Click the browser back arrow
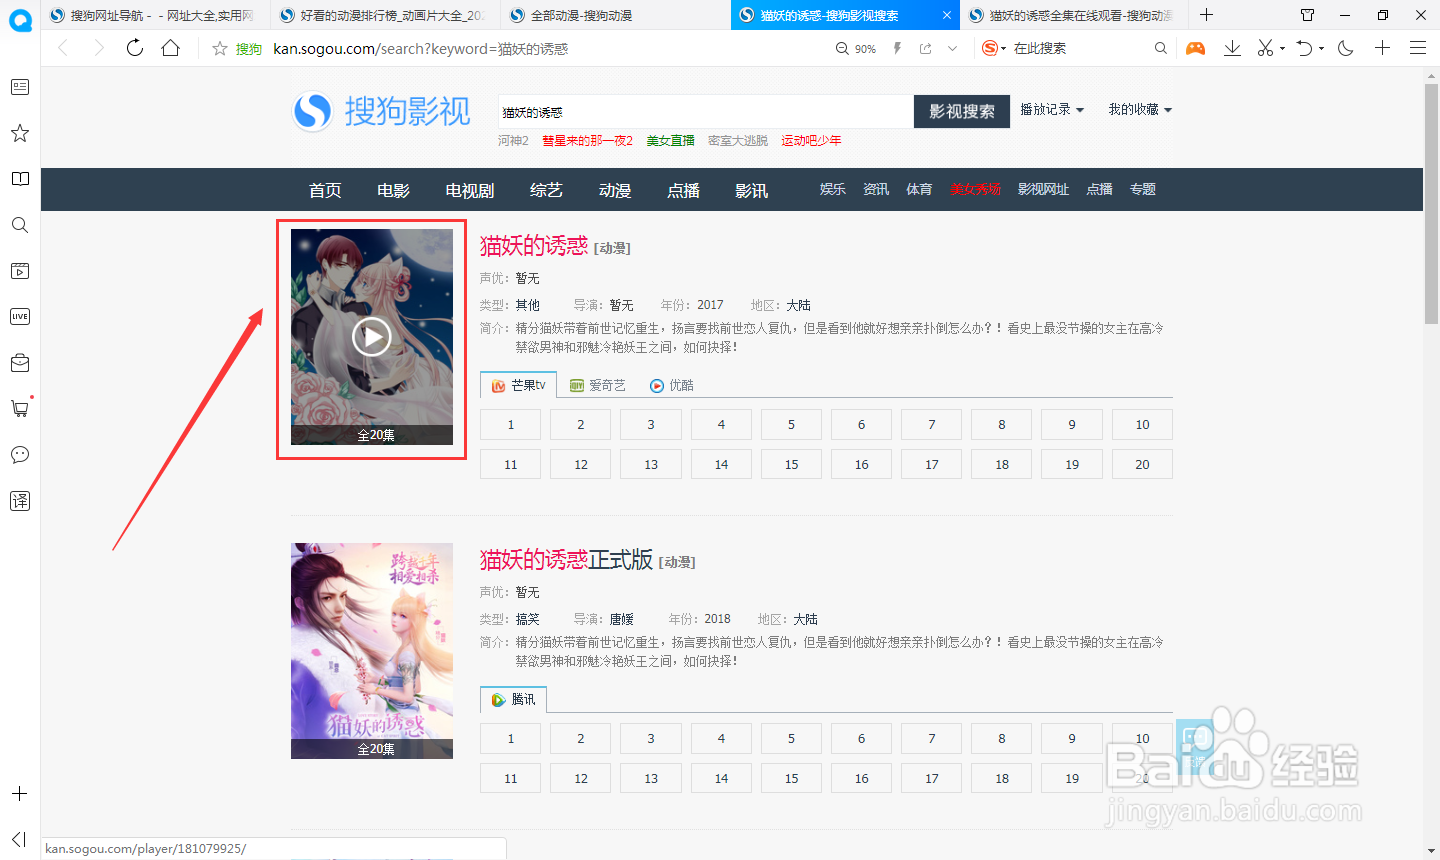The width and height of the screenshot is (1440, 860). tap(63, 48)
